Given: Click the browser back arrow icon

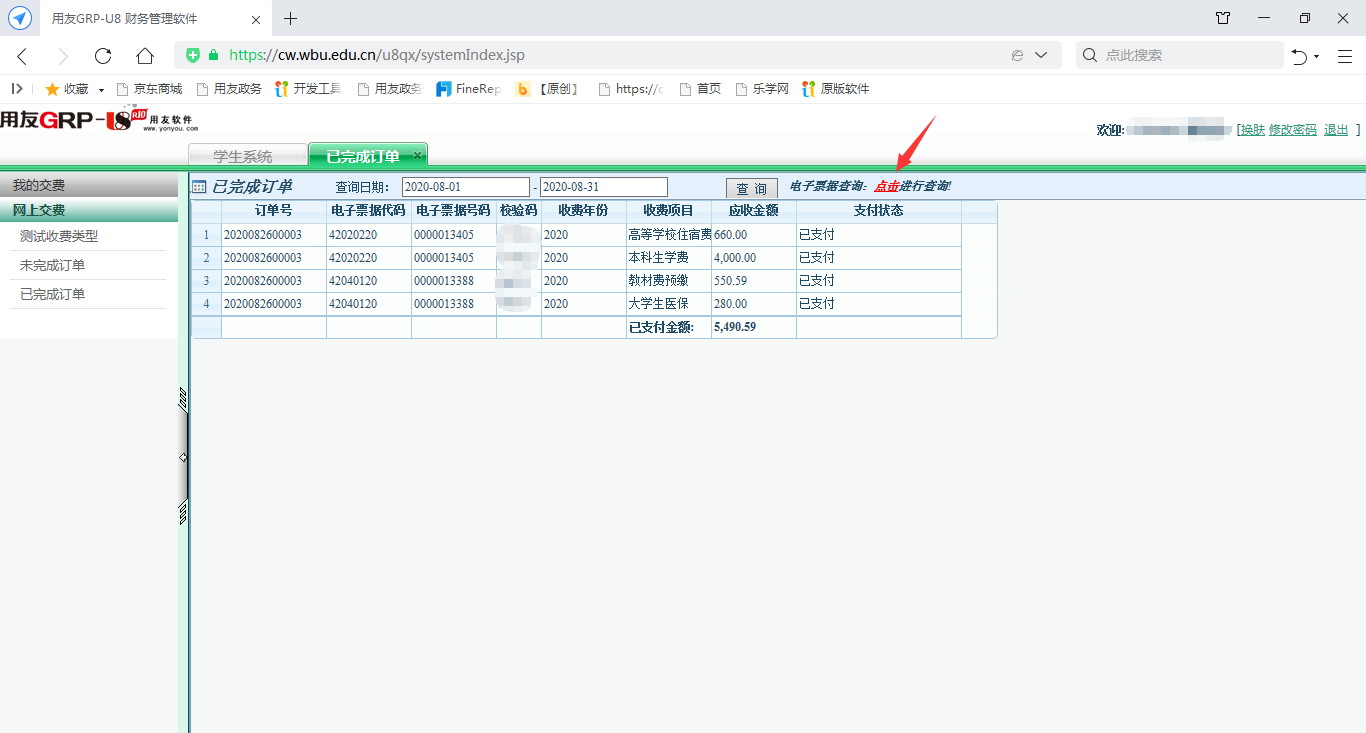Looking at the screenshot, I should (x=22, y=56).
